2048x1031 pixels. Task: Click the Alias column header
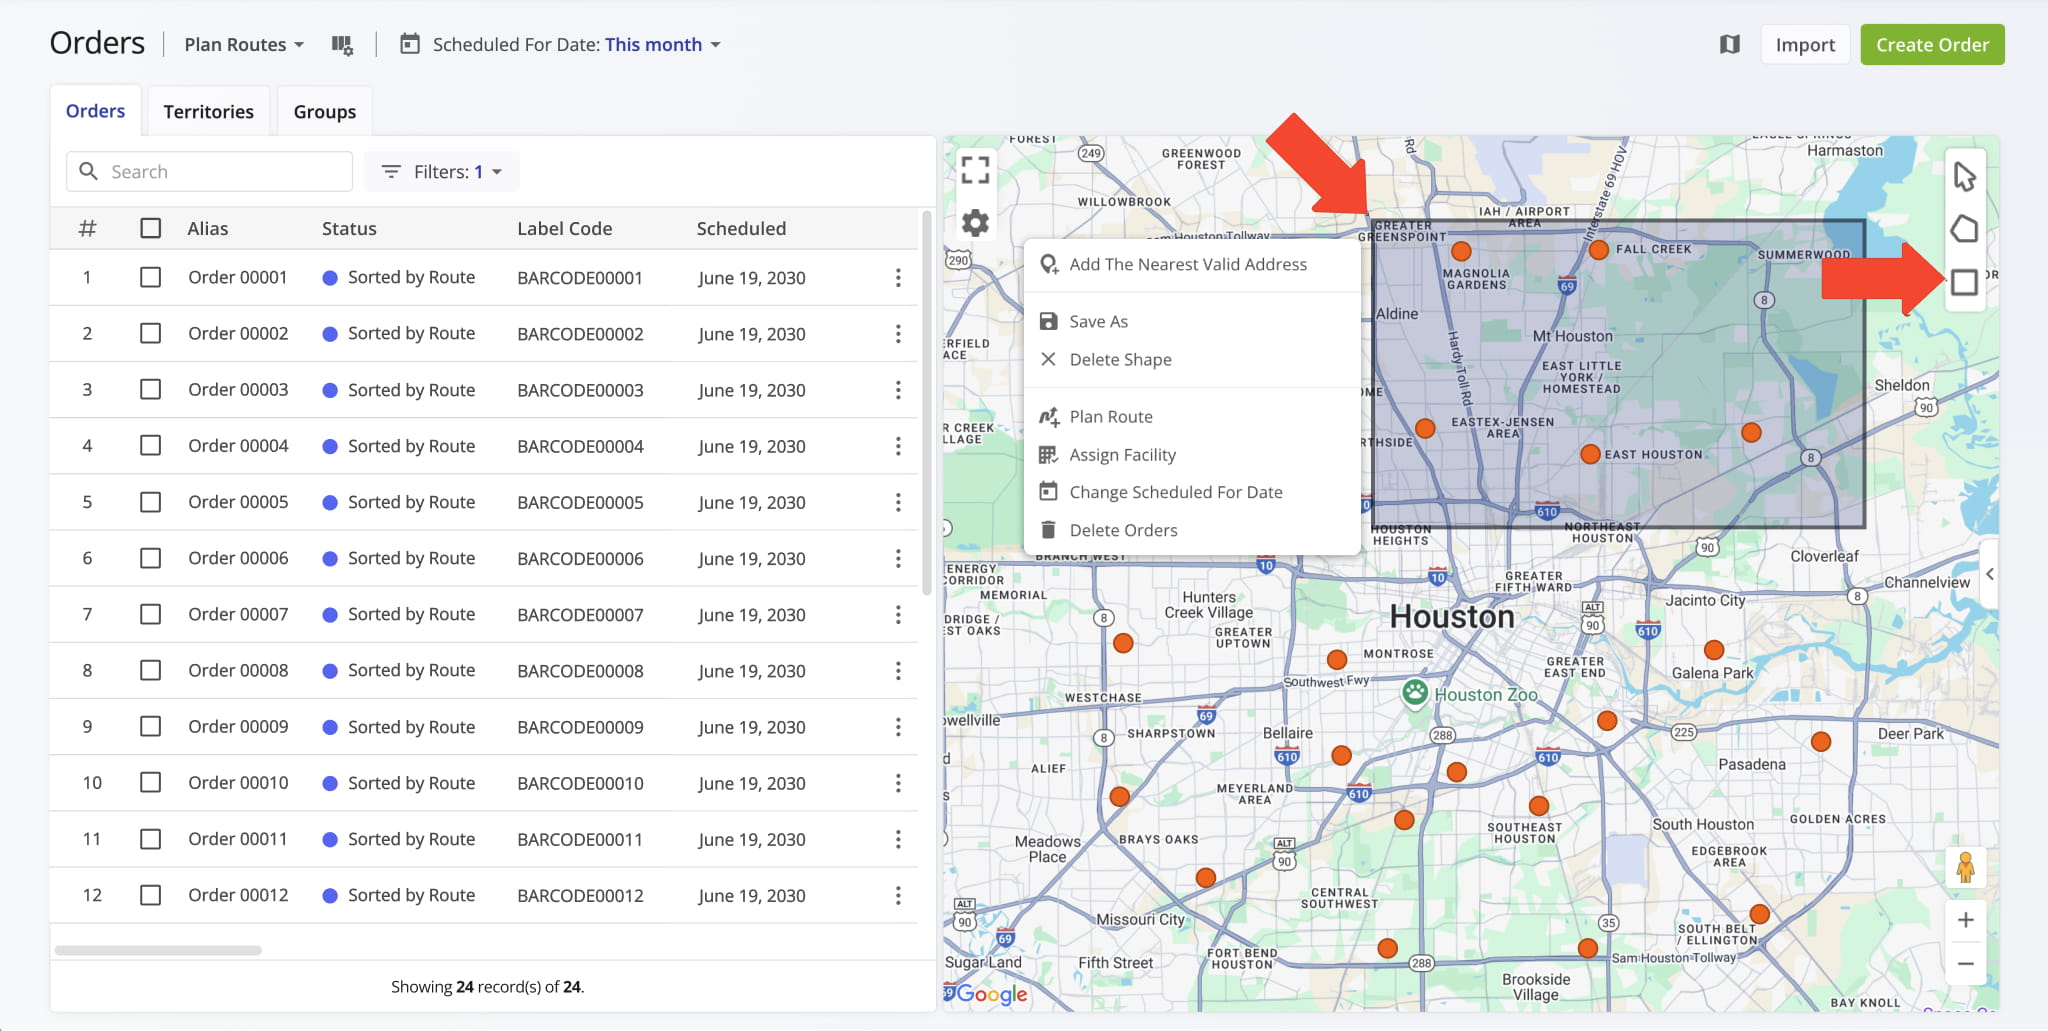208,228
